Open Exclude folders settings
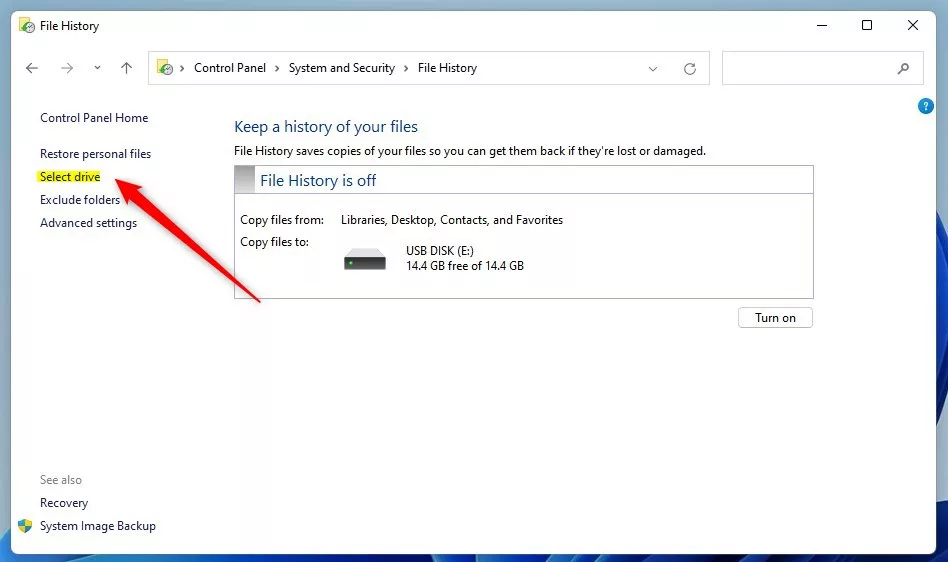 [x=80, y=199]
